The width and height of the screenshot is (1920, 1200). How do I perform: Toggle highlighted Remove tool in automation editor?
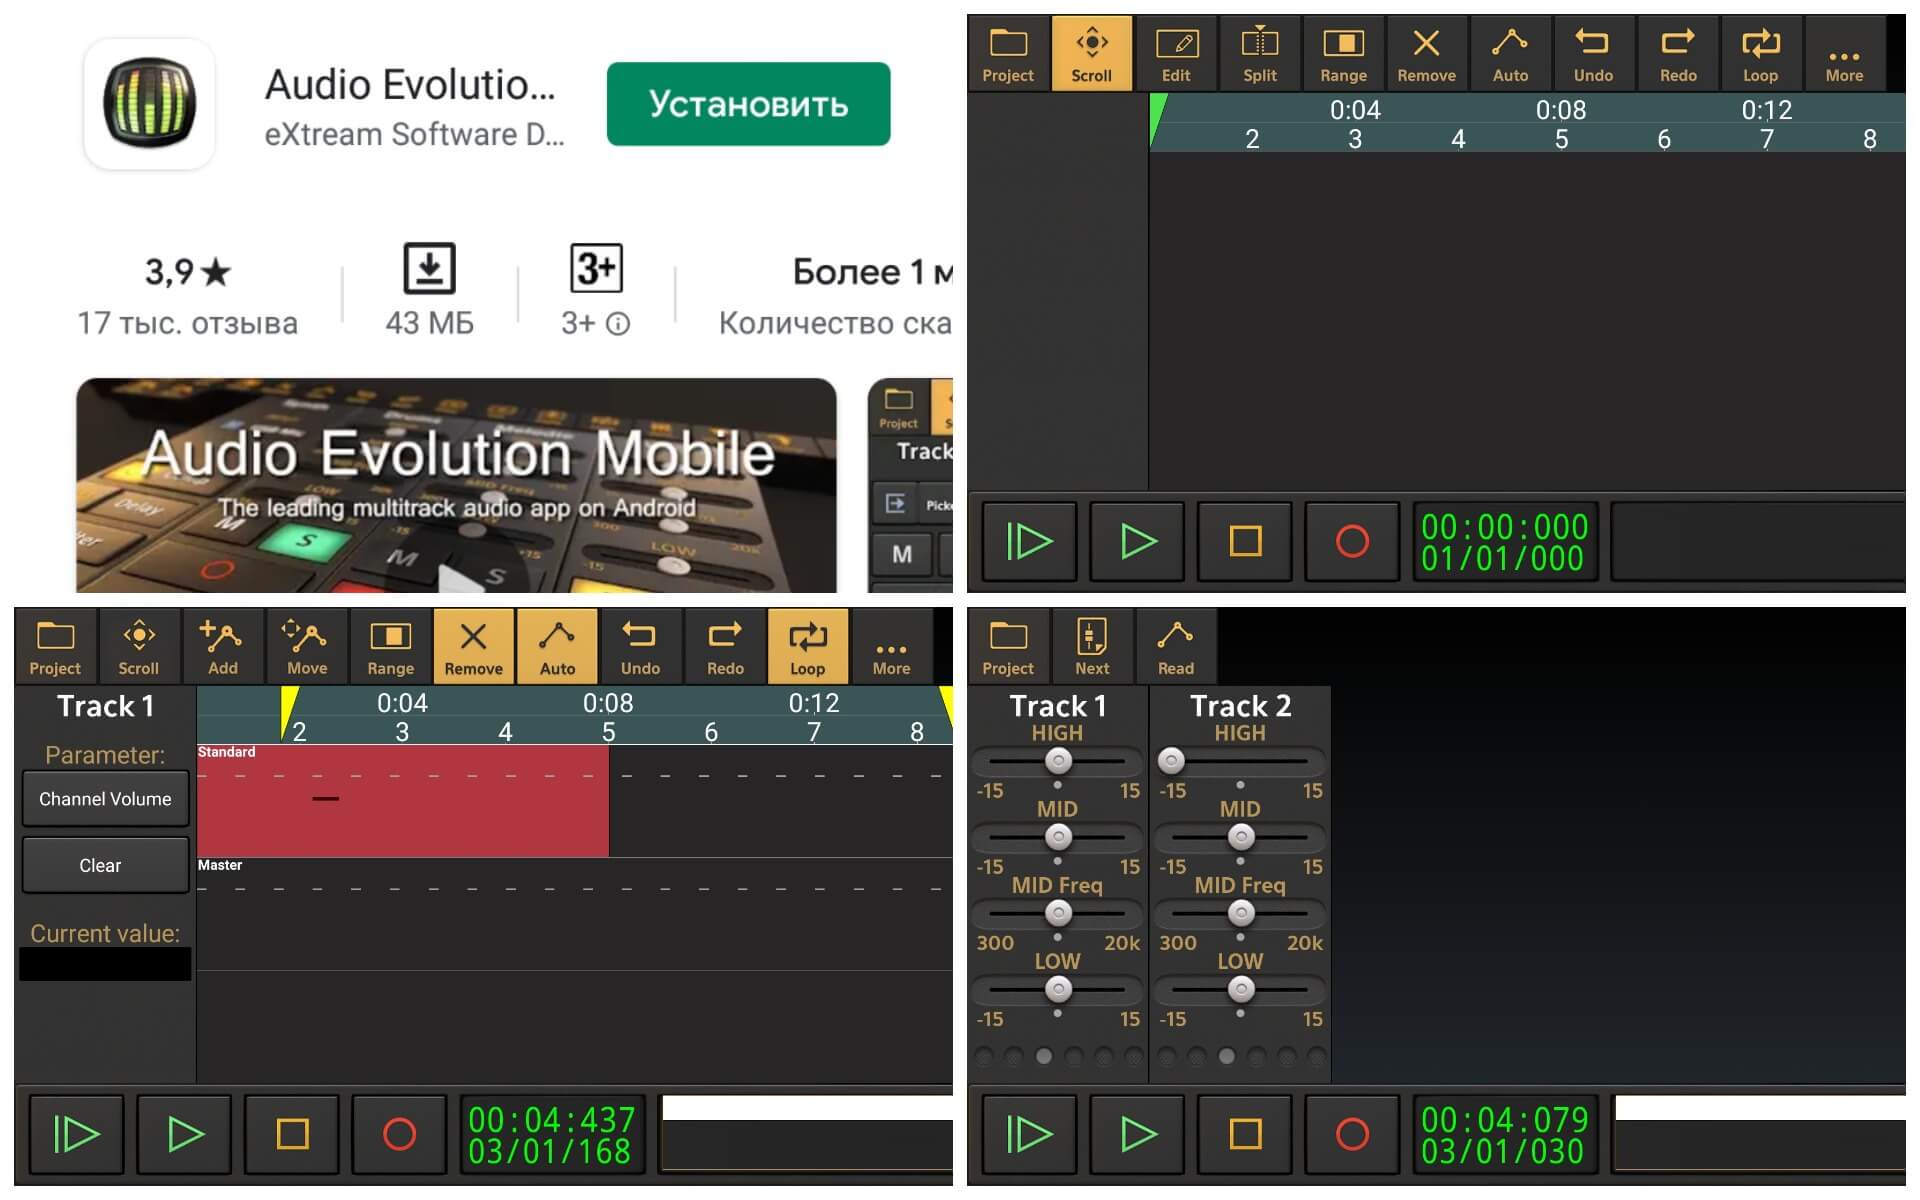pos(474,647)
